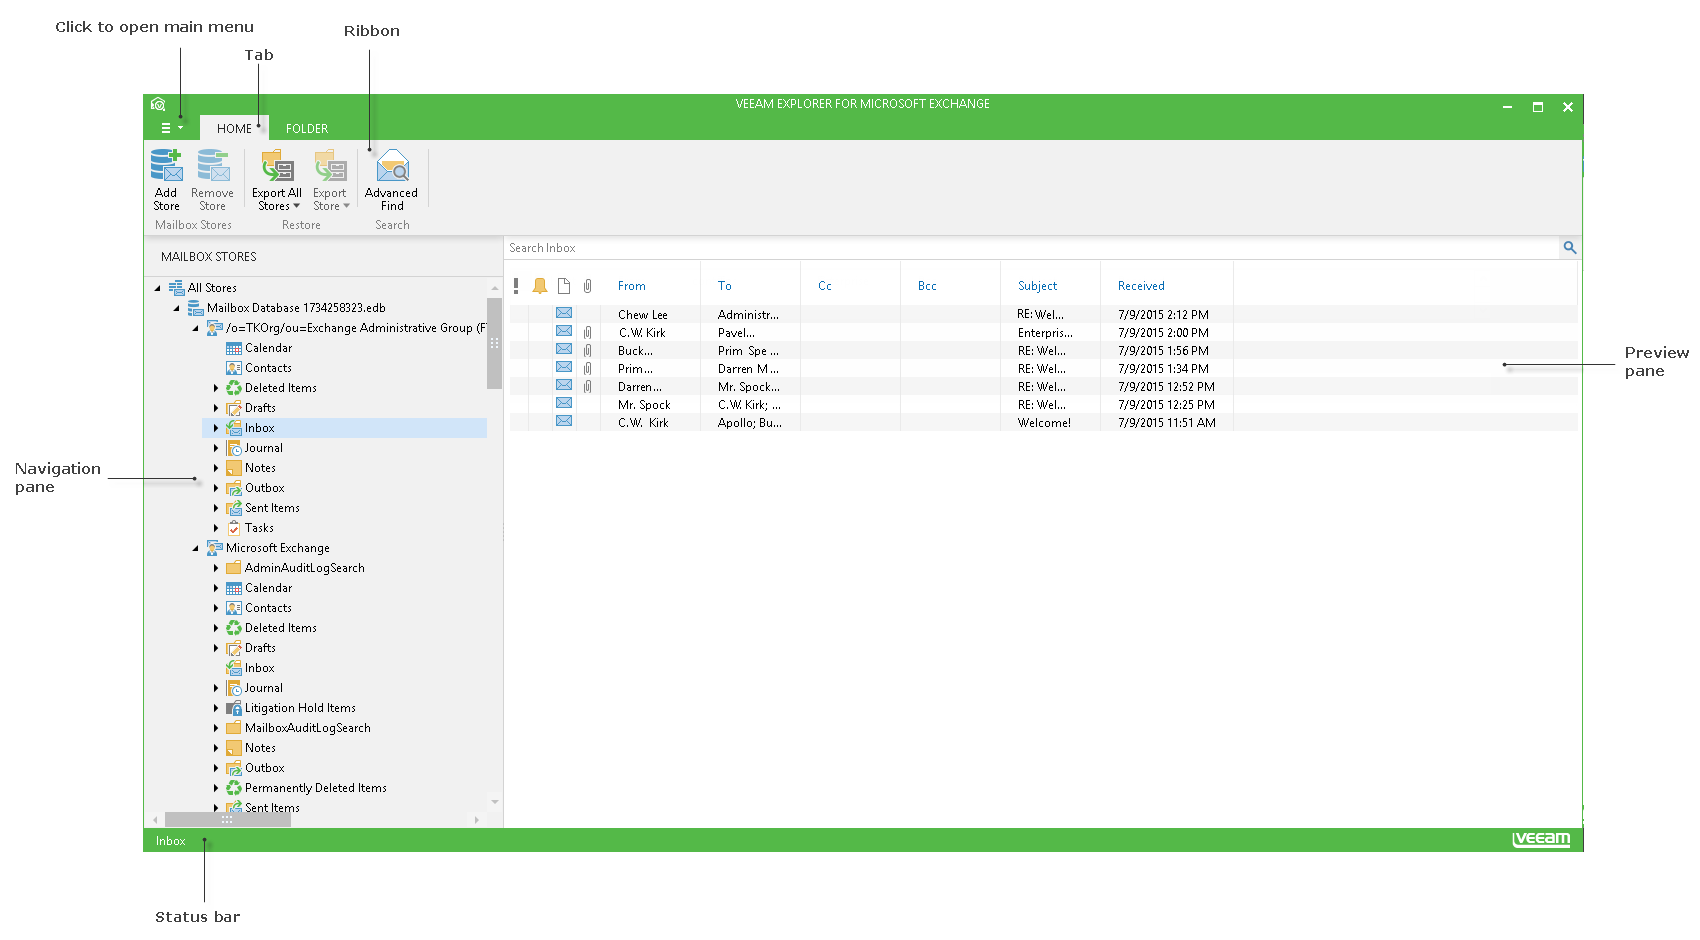
Task: Sort emails by the Received column
Action: [x=1141, y=286]
